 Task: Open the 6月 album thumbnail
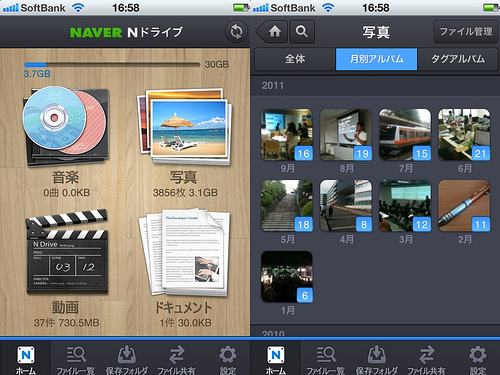(x=464, y=135)
